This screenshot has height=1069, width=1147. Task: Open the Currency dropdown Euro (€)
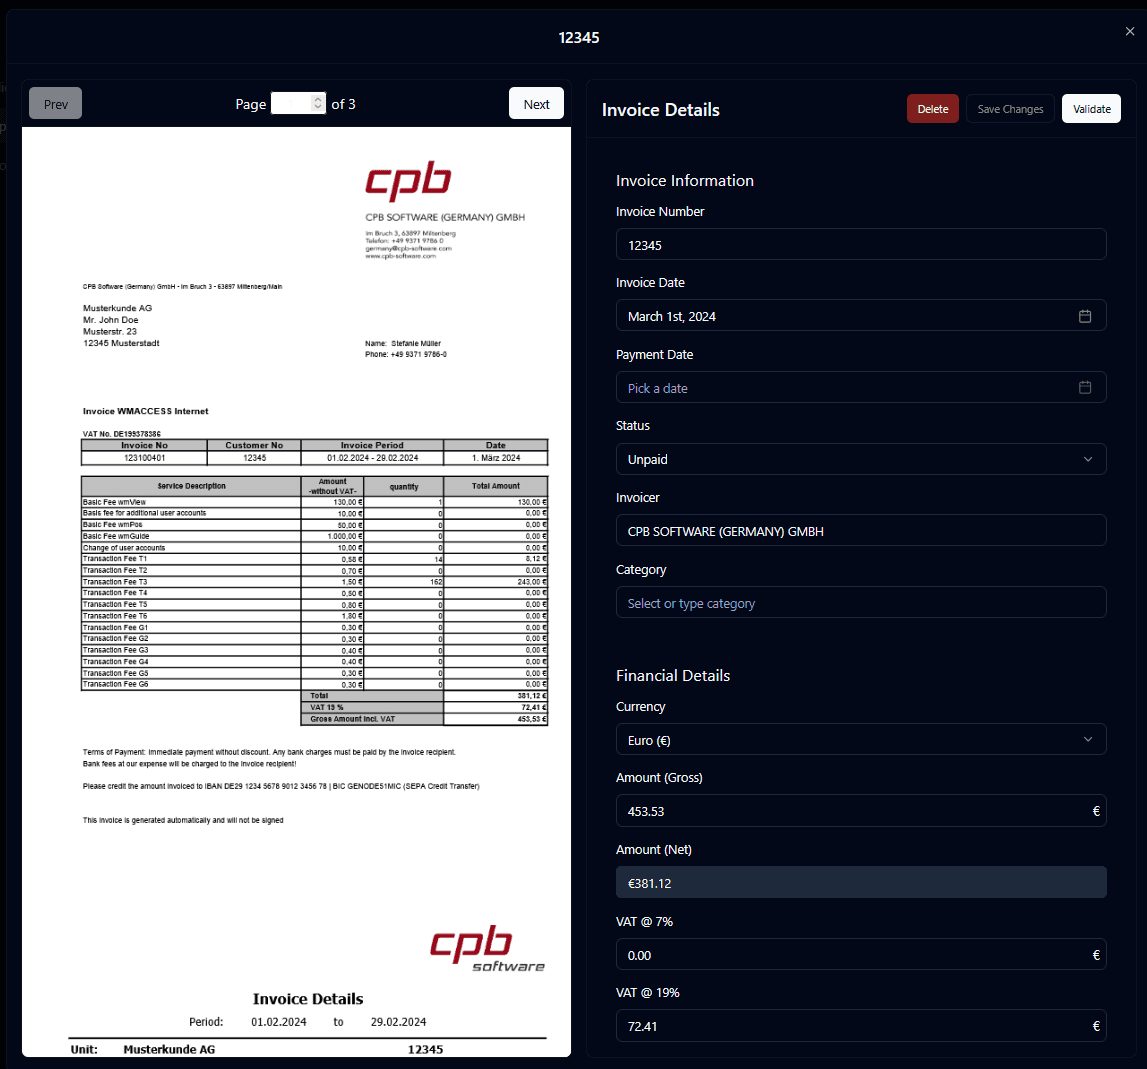coord(861,740)
